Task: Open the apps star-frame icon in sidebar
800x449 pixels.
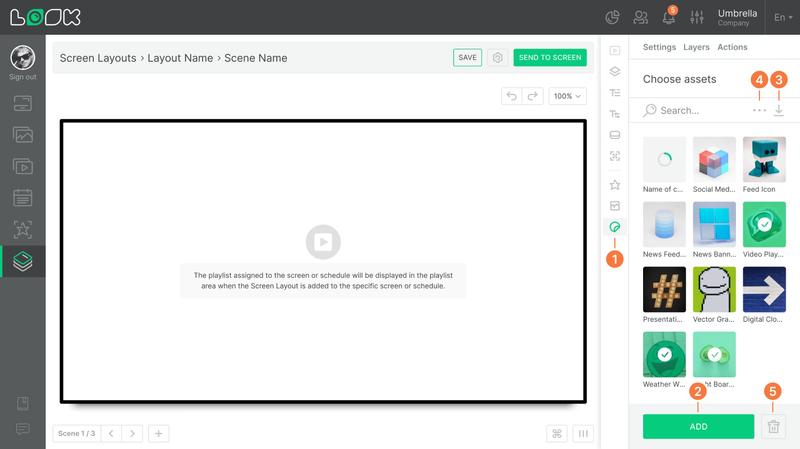Action: (x=22, y=229)
